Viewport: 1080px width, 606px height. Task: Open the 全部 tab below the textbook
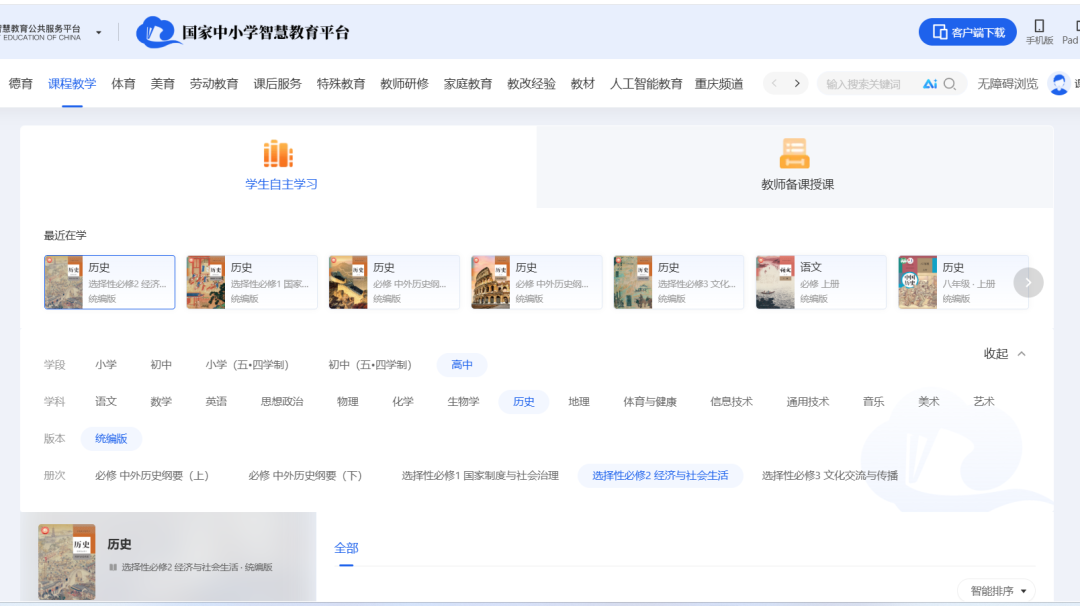(x=347, y=548)
